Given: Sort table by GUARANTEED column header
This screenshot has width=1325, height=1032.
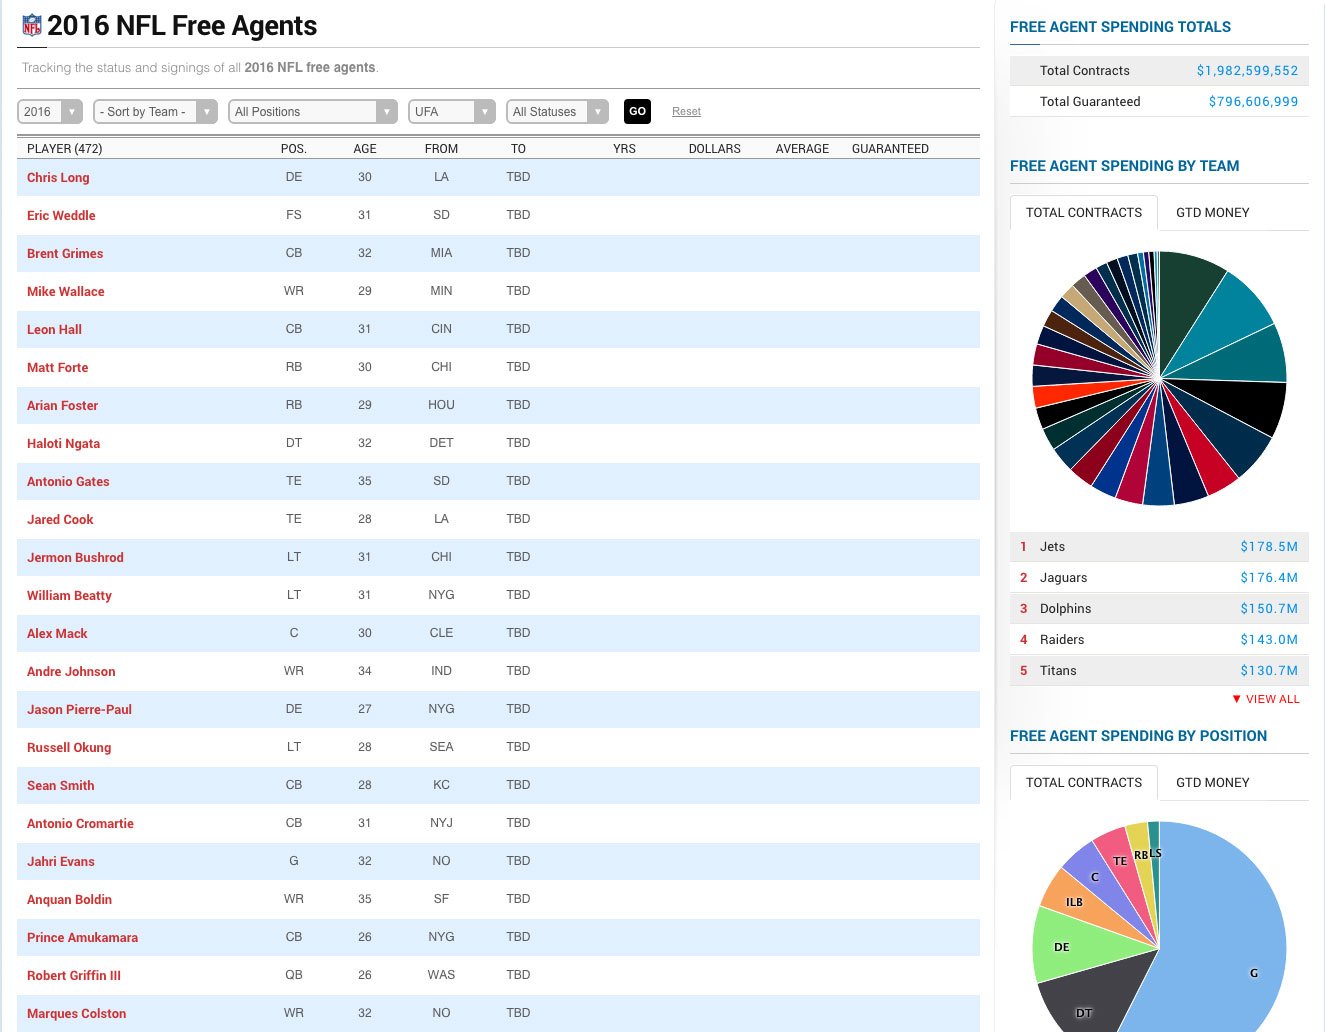Looking at the screenshot, I should tap(890, 148).
